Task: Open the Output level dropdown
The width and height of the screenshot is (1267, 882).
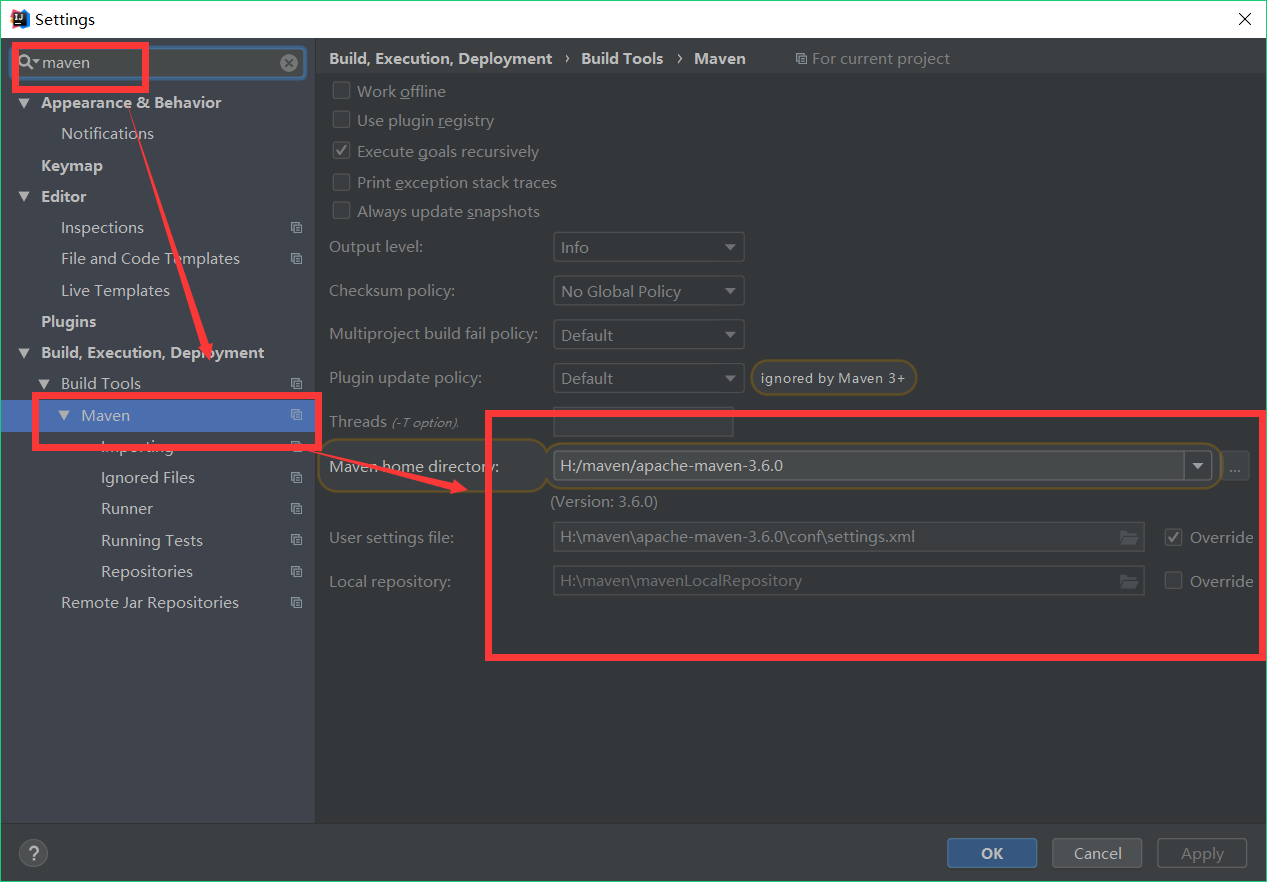Action: coord(648,247)
